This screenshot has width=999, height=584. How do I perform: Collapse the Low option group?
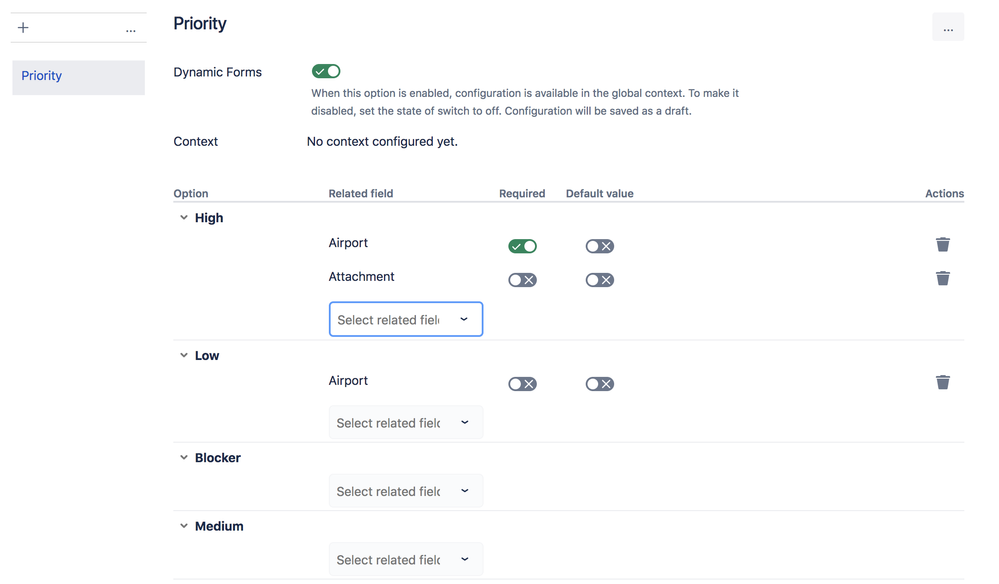[x=183, y=354]
